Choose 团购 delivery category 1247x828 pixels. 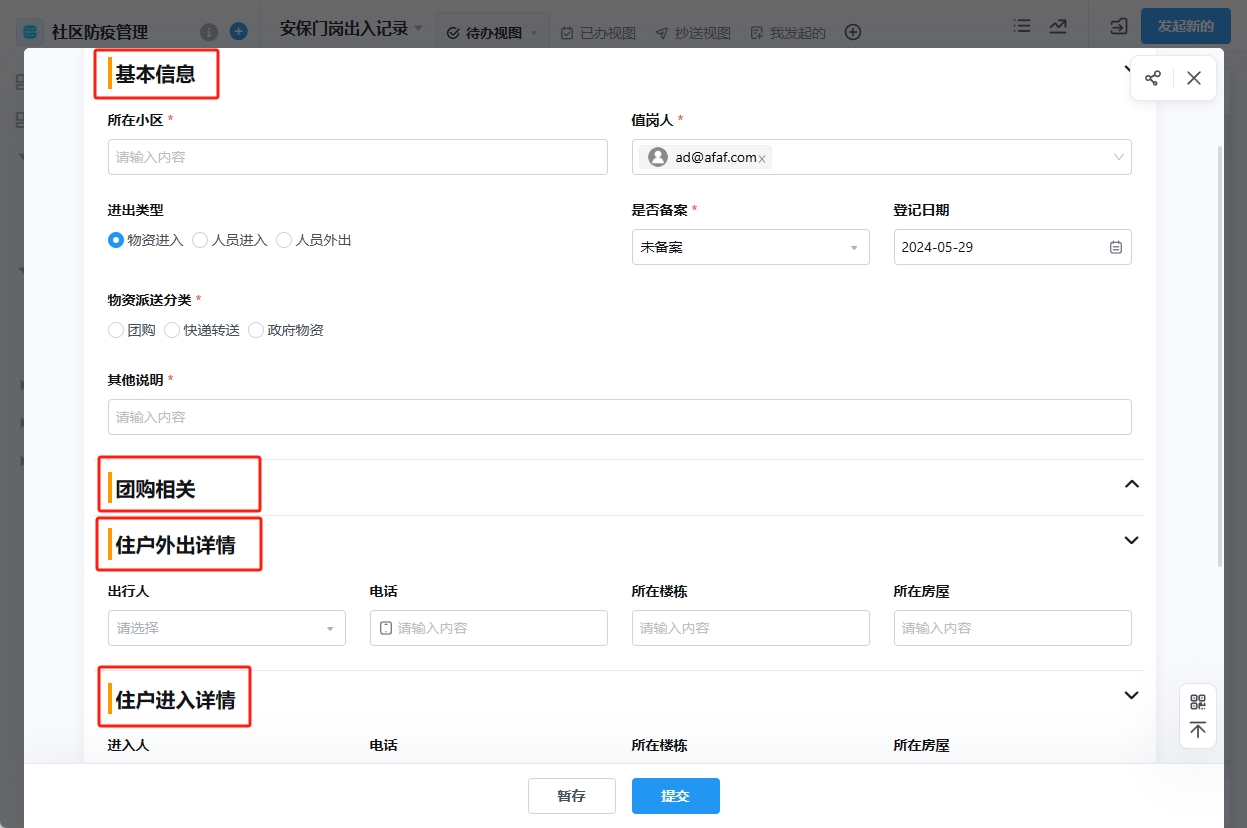(x=116, y=330)
